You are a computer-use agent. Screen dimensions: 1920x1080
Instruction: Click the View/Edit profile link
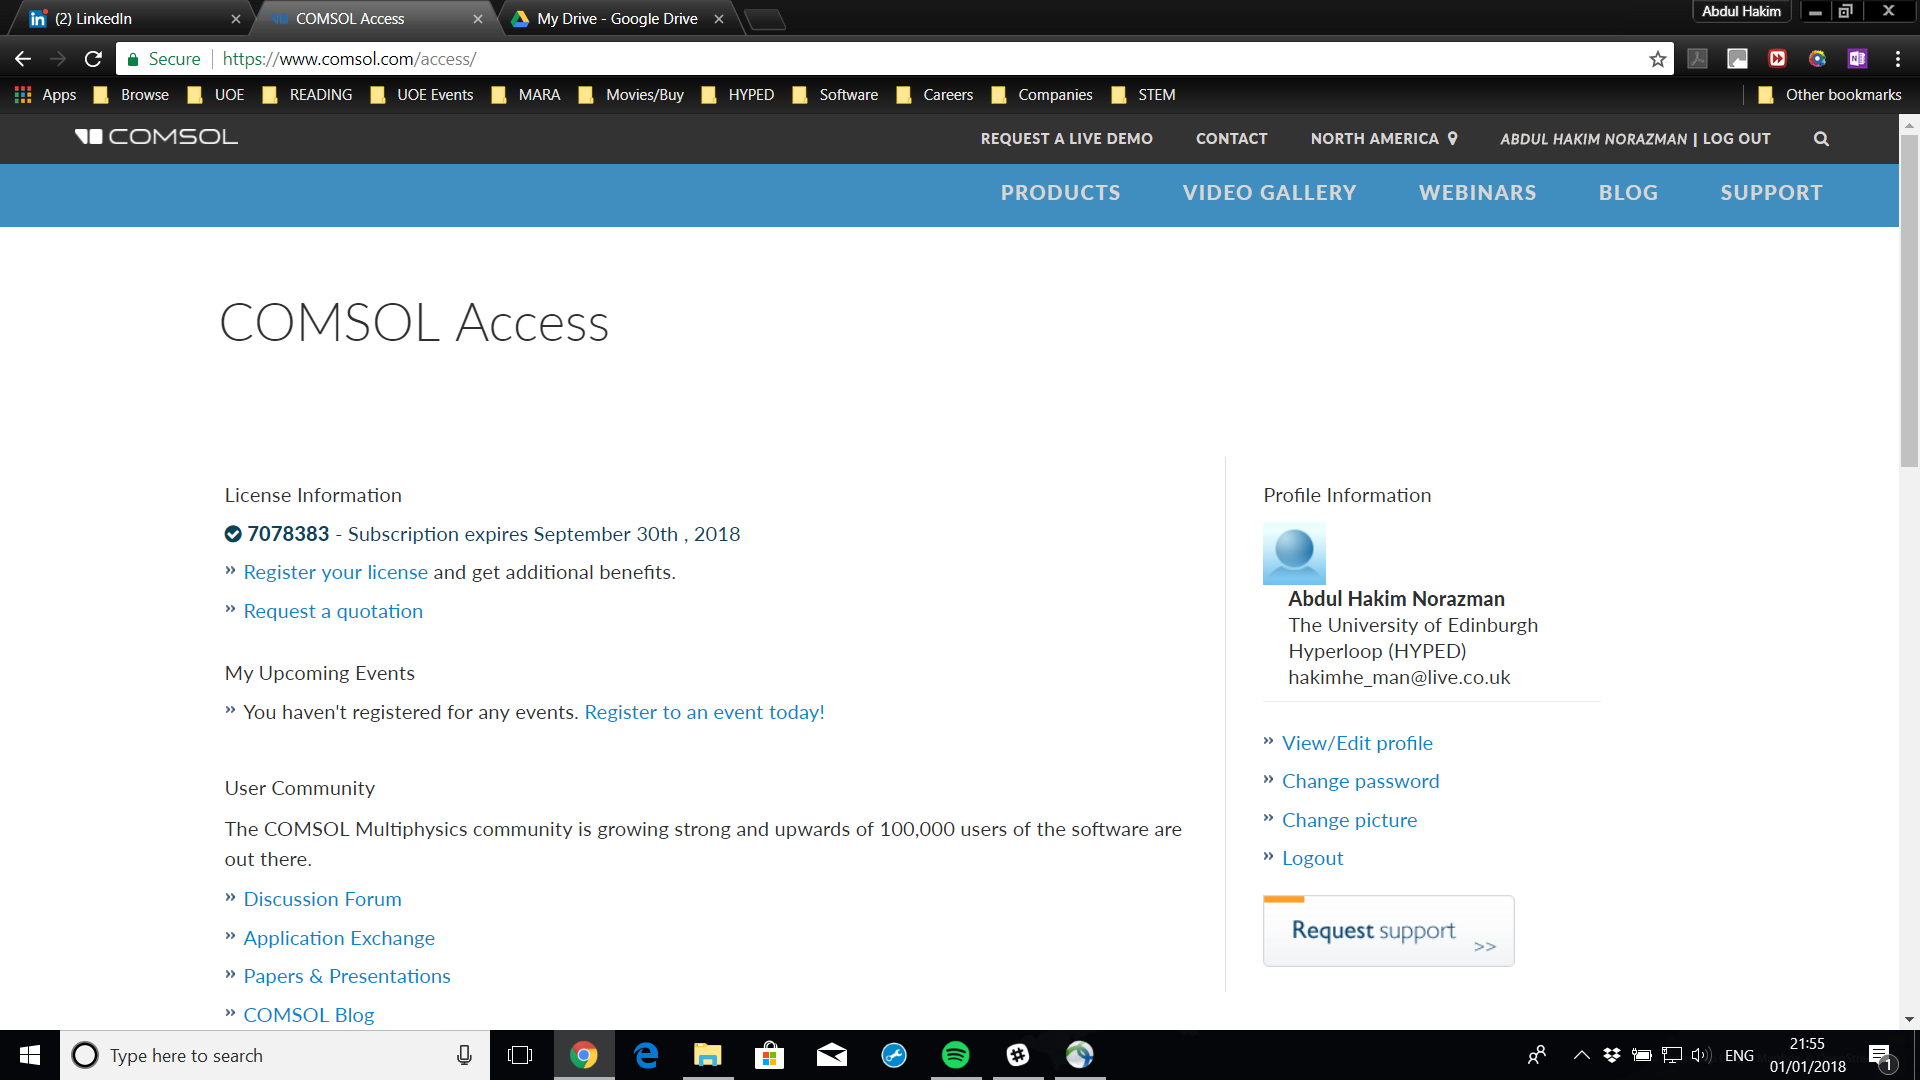click(1357, 743)
